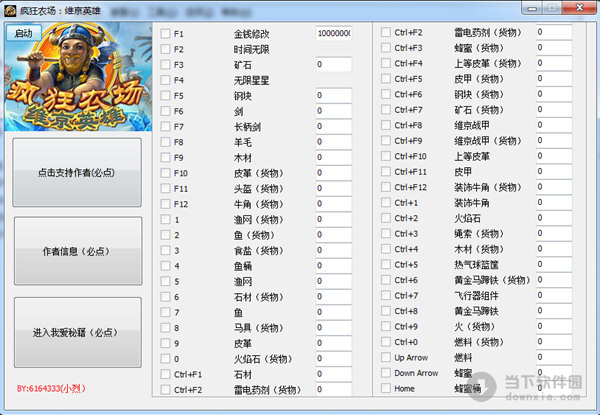Check the F6 剑 checkbox
This screenshot has height=415, width=600.
[165, 111]
